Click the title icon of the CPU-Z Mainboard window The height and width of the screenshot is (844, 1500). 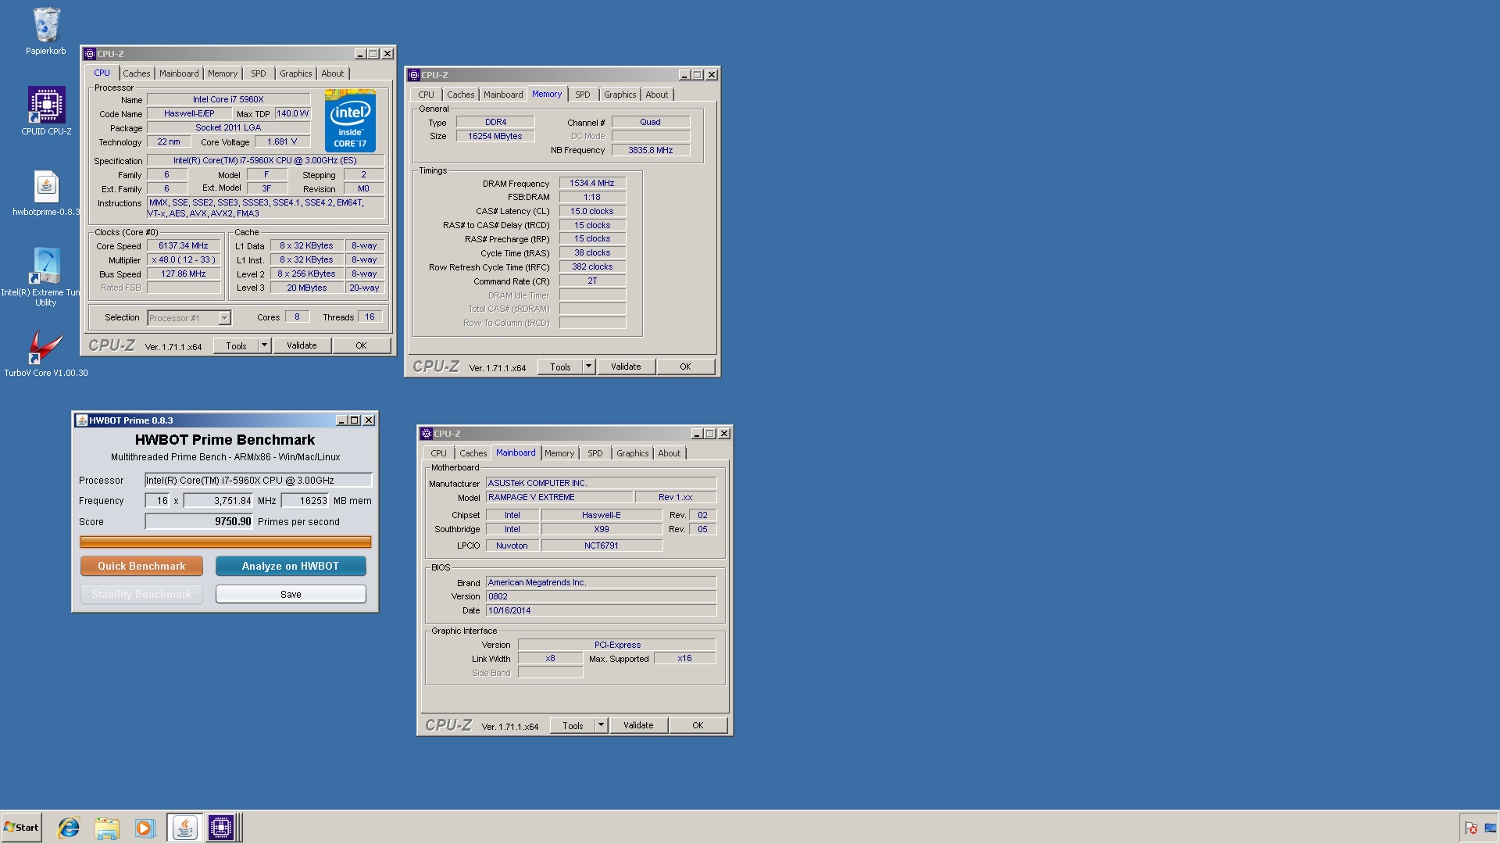(x=427, y=434)
